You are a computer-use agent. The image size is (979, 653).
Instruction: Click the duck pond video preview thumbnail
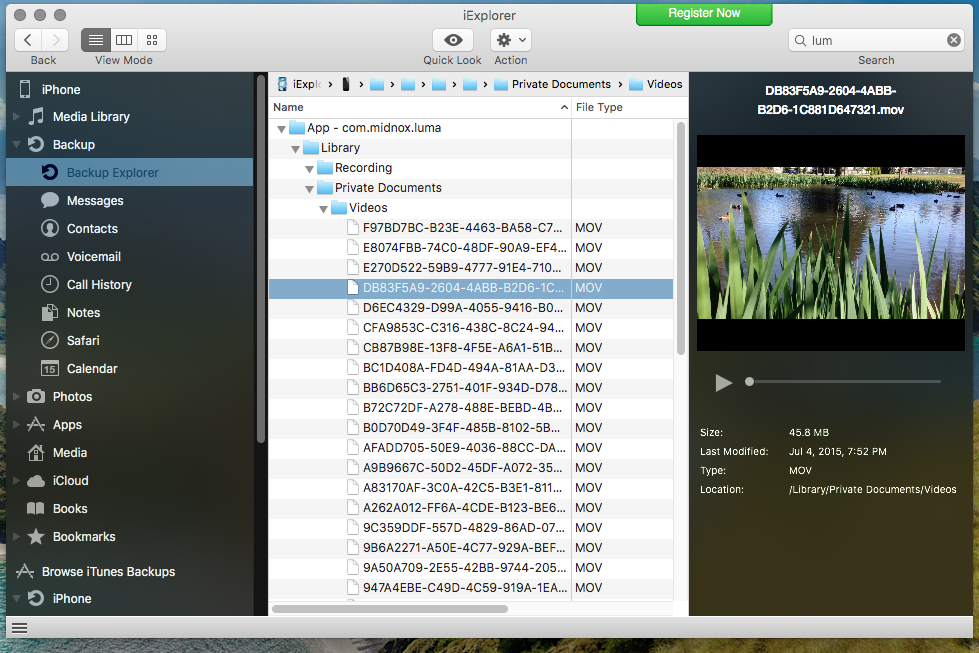(830, 243)
